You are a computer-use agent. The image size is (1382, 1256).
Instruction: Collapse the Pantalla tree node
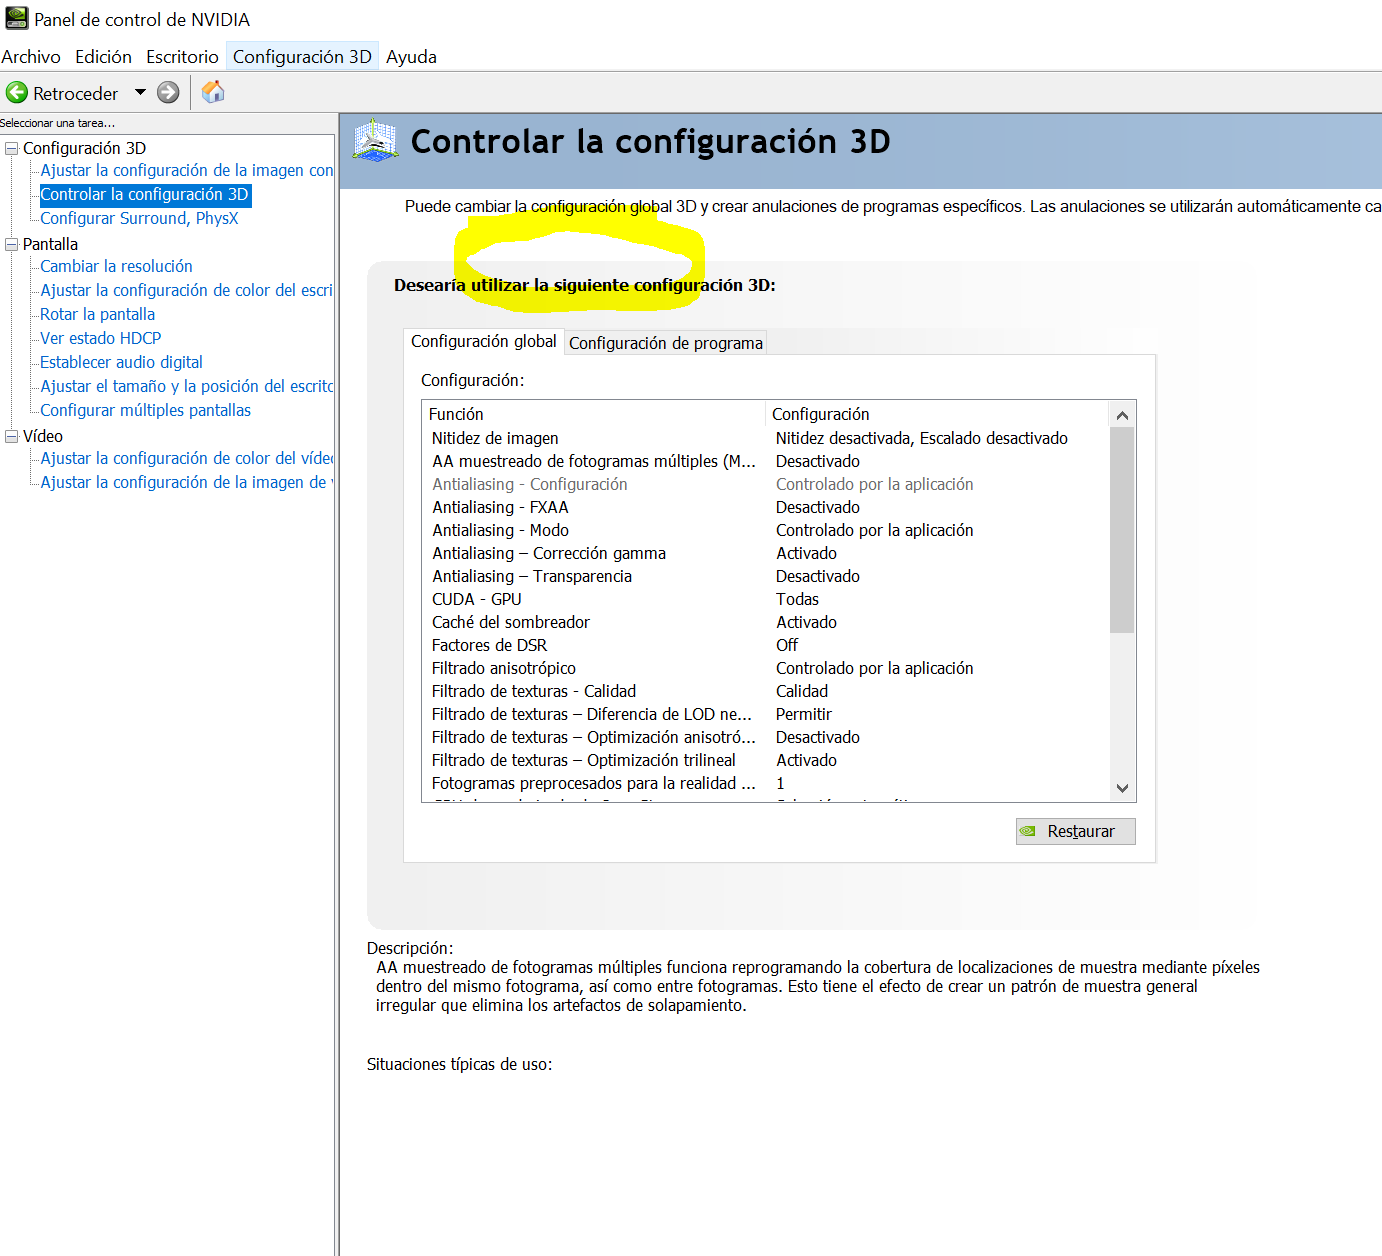coord(12,244)
